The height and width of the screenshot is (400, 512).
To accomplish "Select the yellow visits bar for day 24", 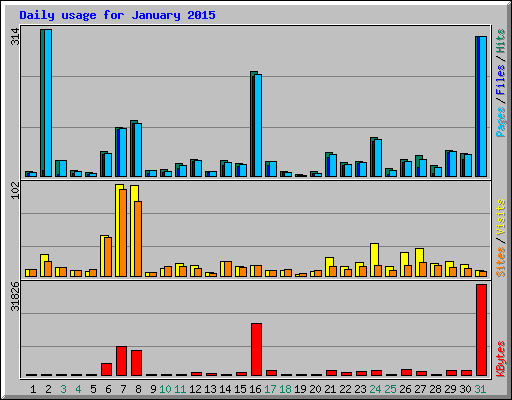I will [x=372, y=260].
